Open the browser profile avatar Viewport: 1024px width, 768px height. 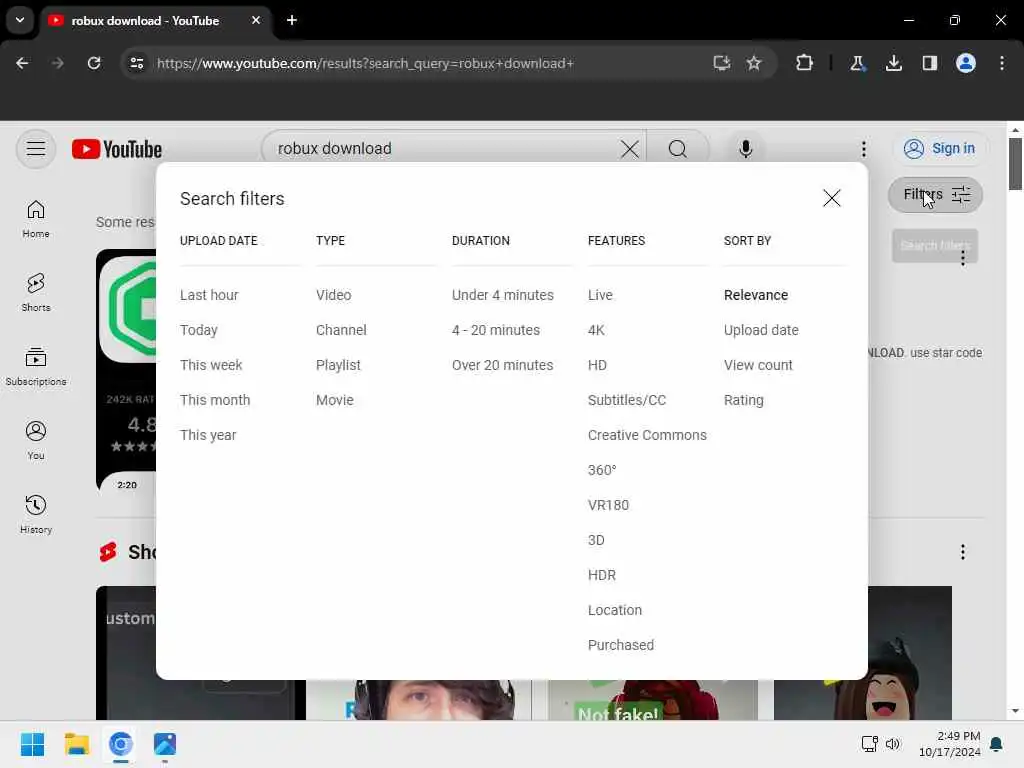coord(966,63)
